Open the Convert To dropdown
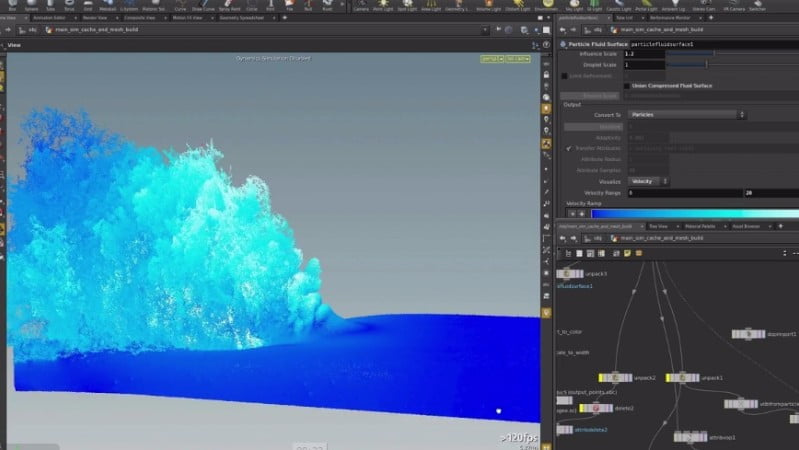The image size is (799, 450). [687, 115]
